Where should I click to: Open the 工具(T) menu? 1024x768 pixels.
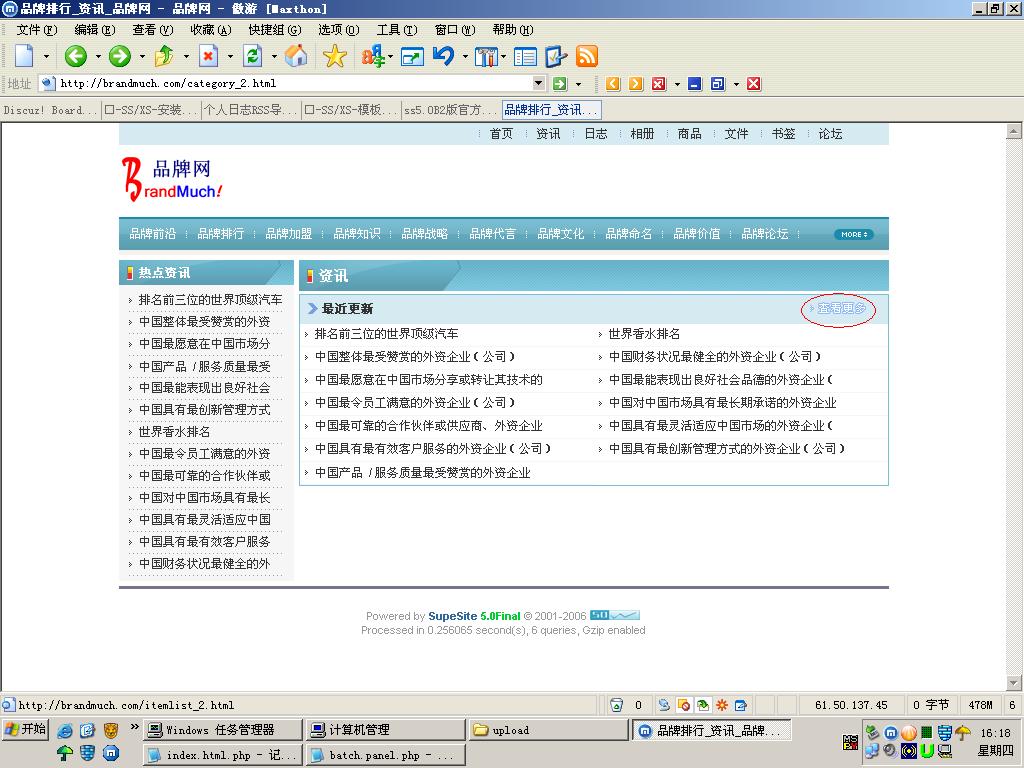[x=396, y=30]
